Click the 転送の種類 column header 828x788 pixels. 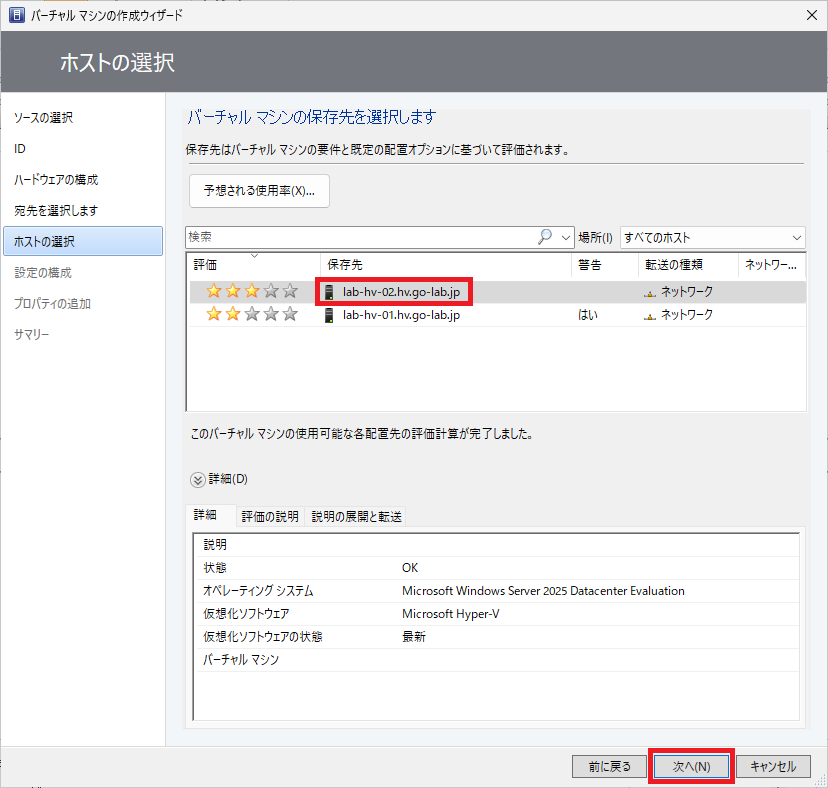tap(688, 265)
